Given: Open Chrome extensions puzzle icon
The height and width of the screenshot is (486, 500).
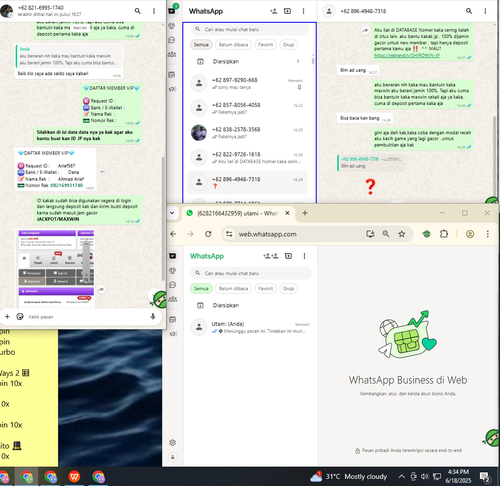Looking at the screenshot, I should pos(444,234).
